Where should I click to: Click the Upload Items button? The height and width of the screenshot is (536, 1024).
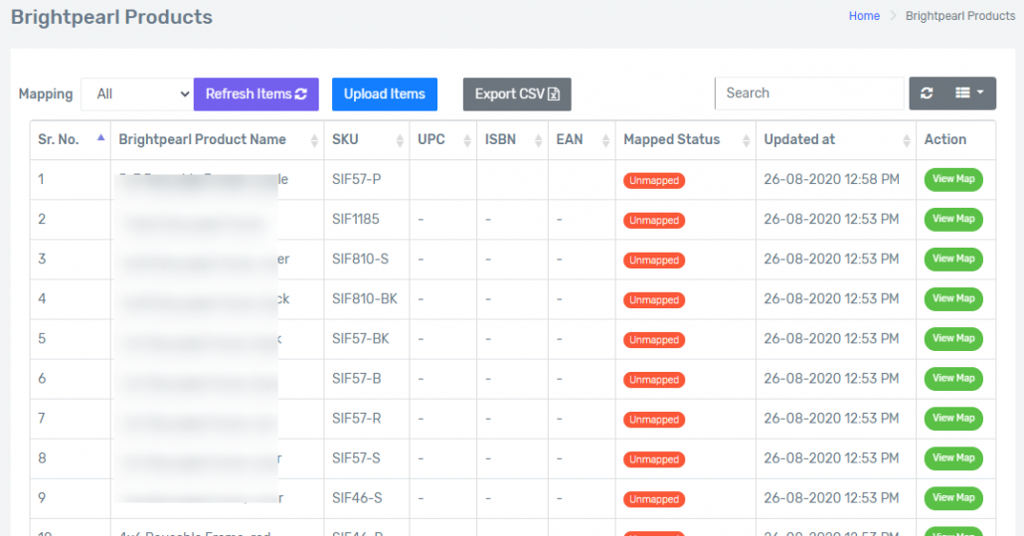point(385,94)
